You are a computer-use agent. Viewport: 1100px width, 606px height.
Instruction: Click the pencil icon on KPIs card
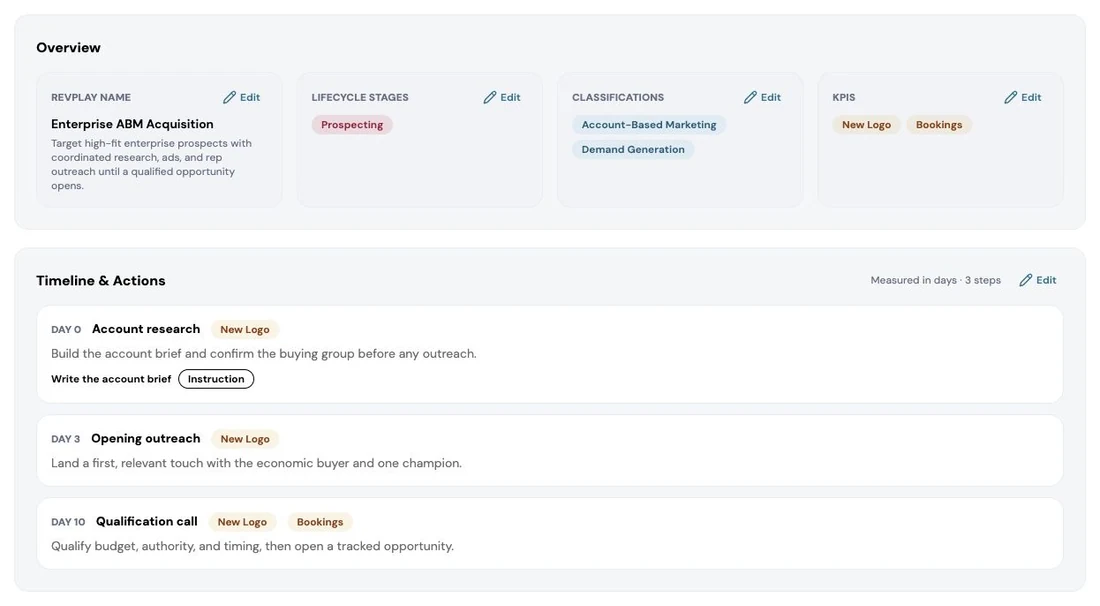1010,97
